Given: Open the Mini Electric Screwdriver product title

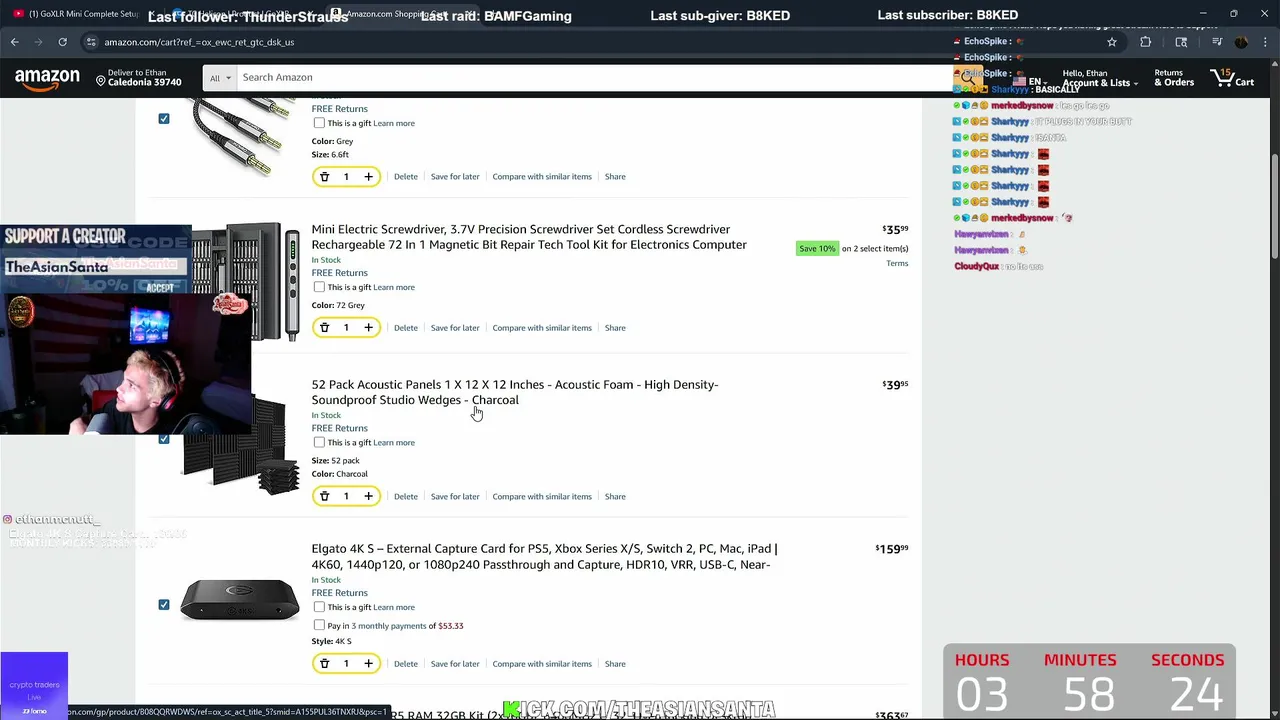Looking at the screenshot, I should click(x=529, y=237).
